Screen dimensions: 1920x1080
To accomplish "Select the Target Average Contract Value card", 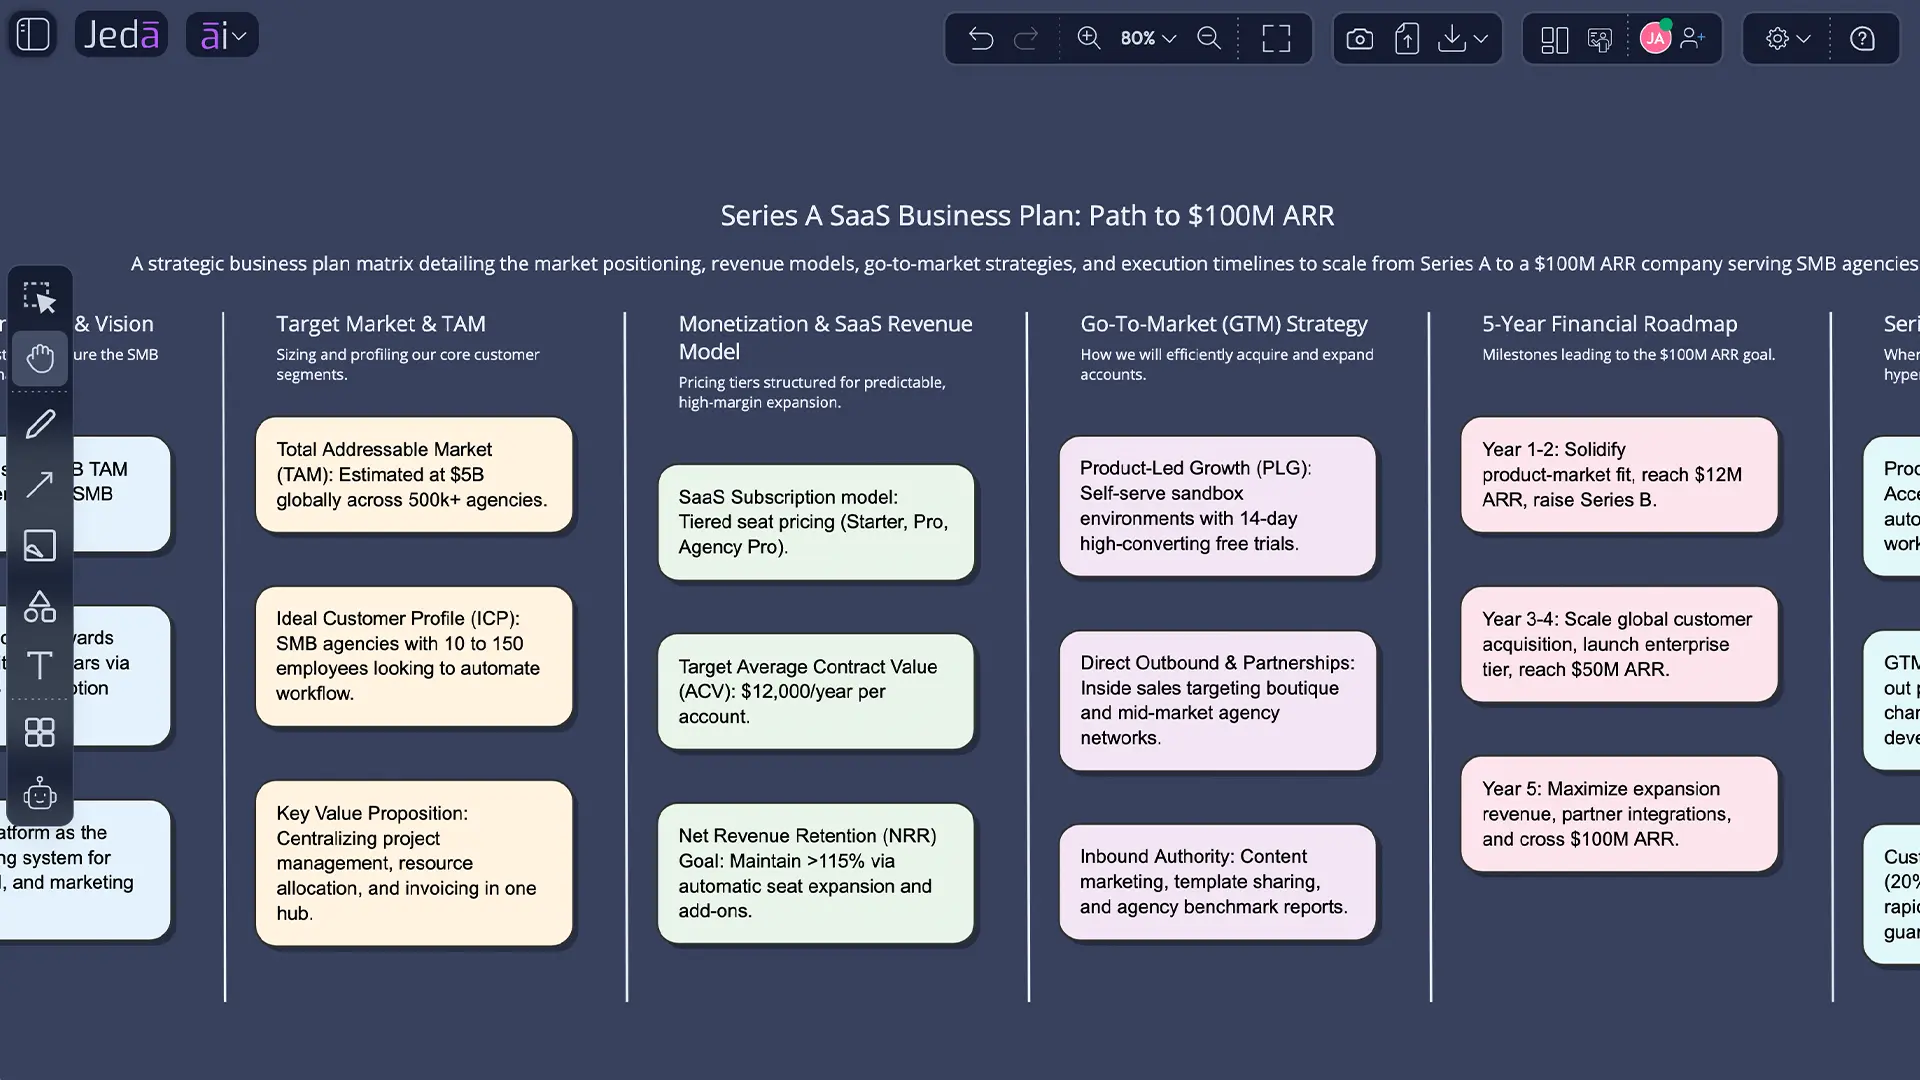I will click(x=816, y=692).
